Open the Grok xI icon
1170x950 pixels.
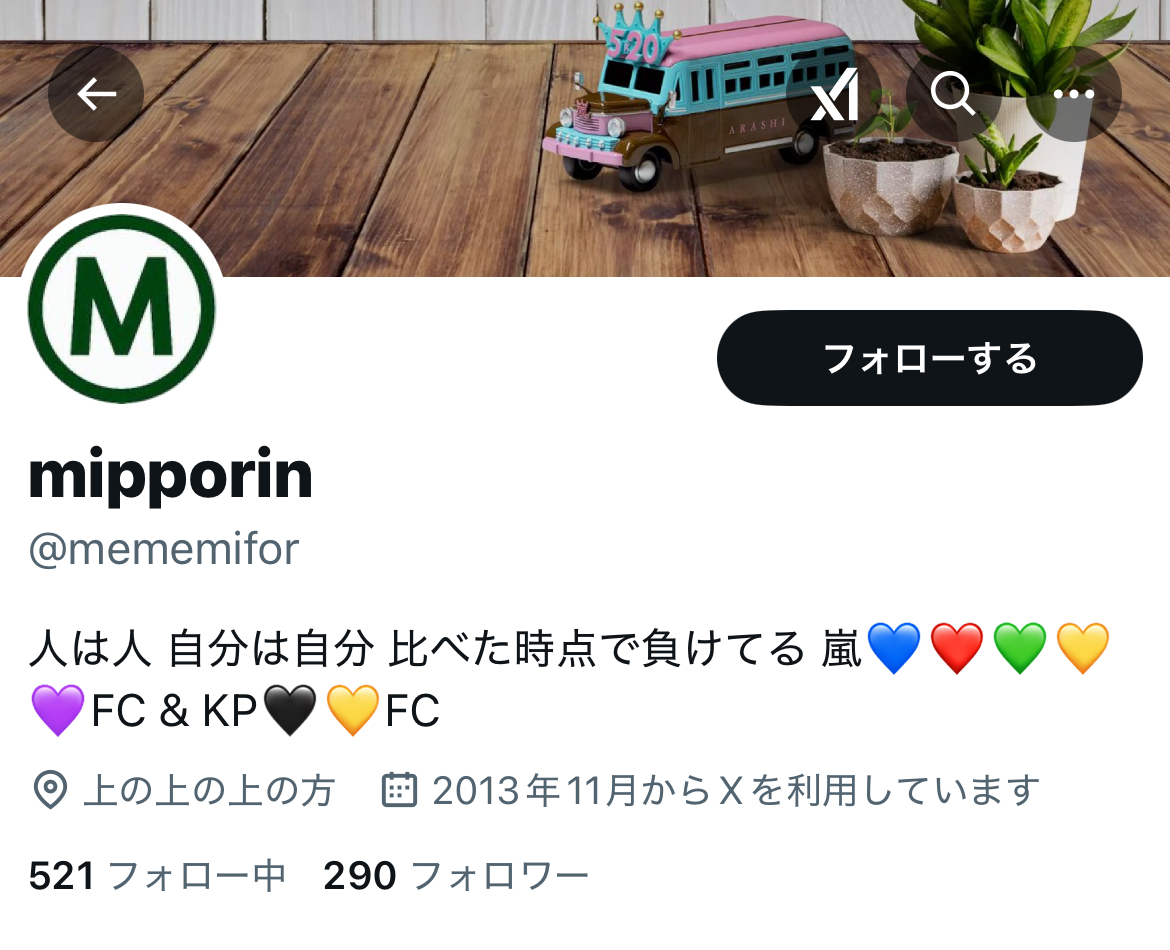click(833, 94)
